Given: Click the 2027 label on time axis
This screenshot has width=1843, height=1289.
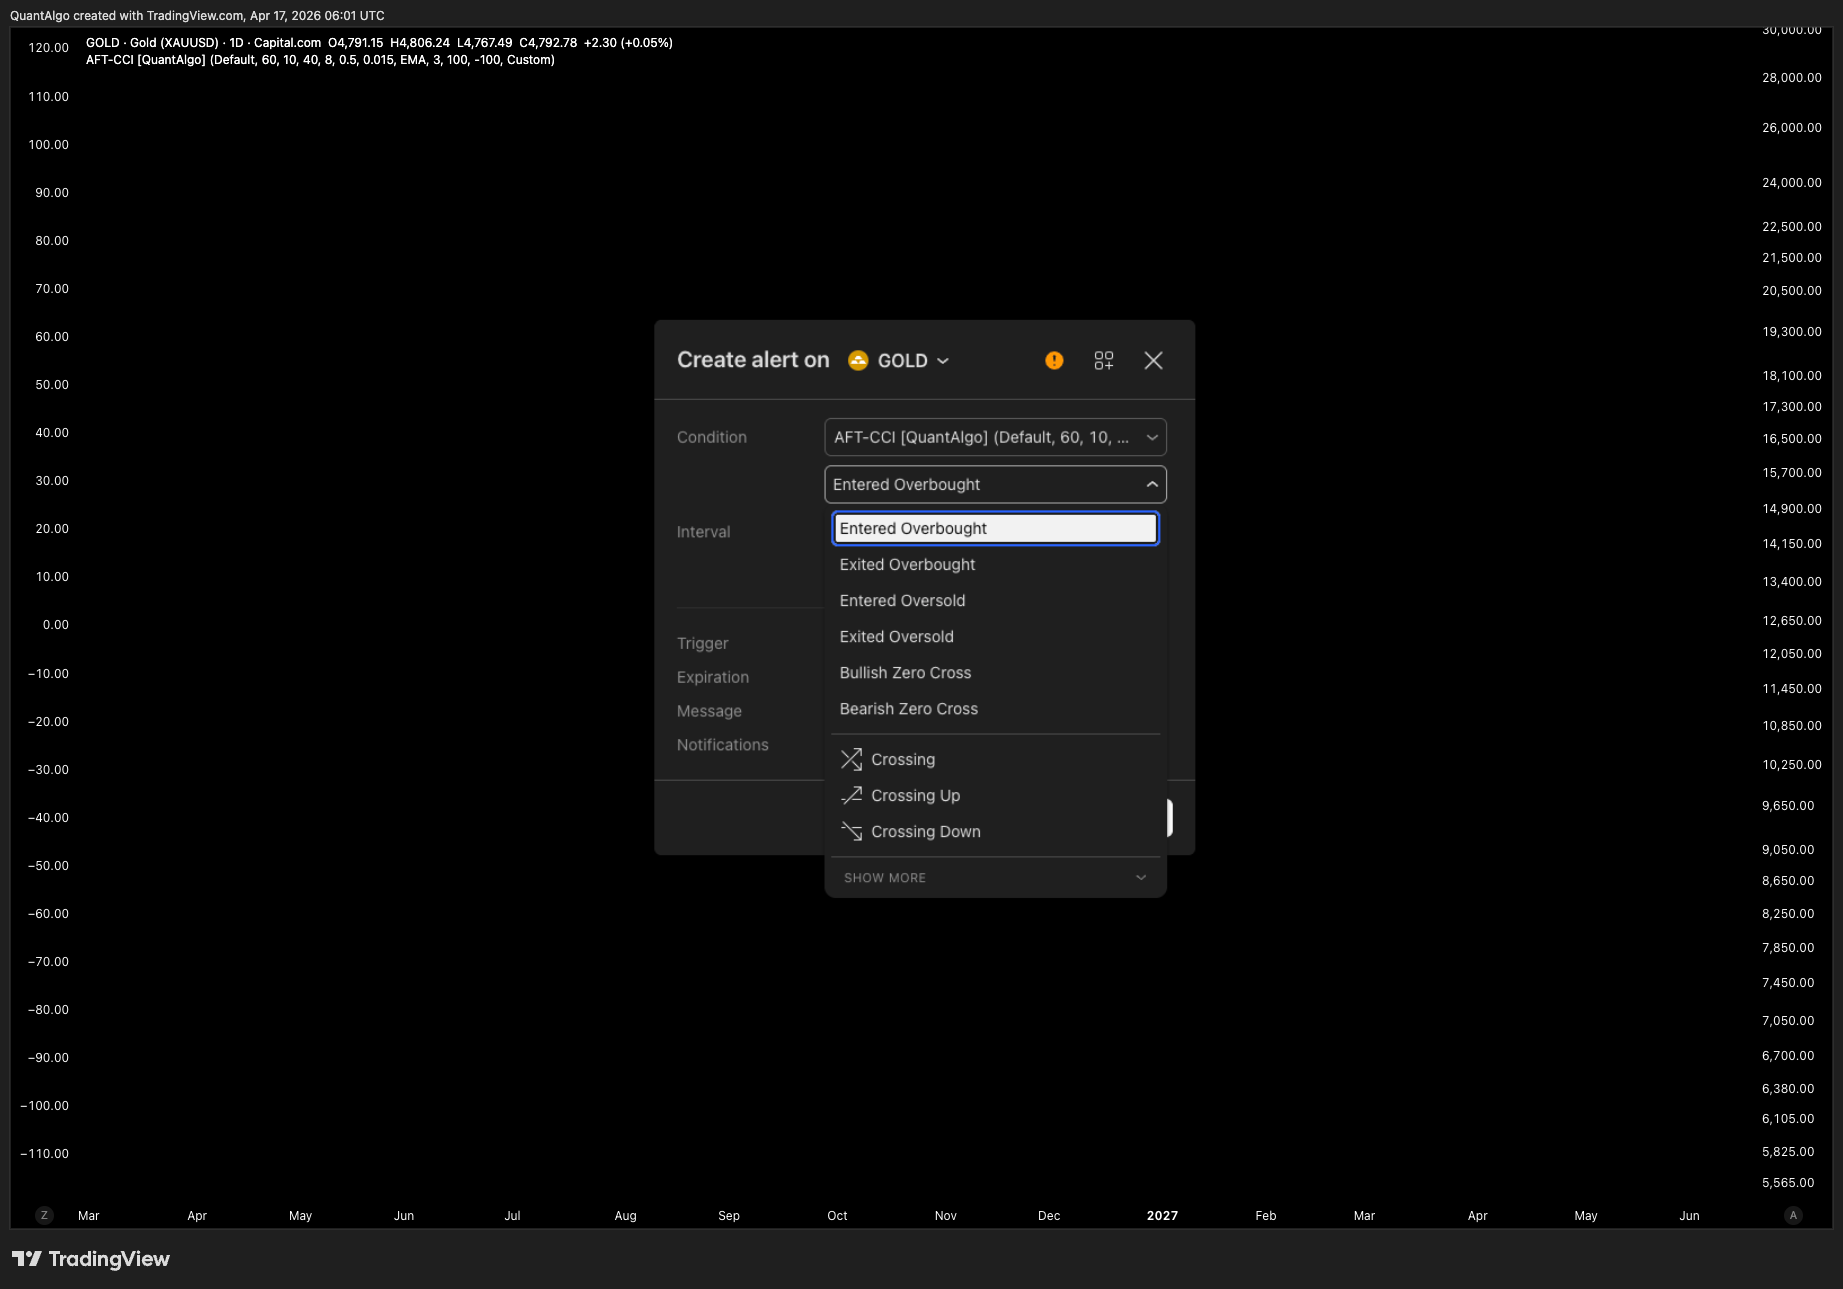Looking at the screenshot, I should pos(1162,1215).
